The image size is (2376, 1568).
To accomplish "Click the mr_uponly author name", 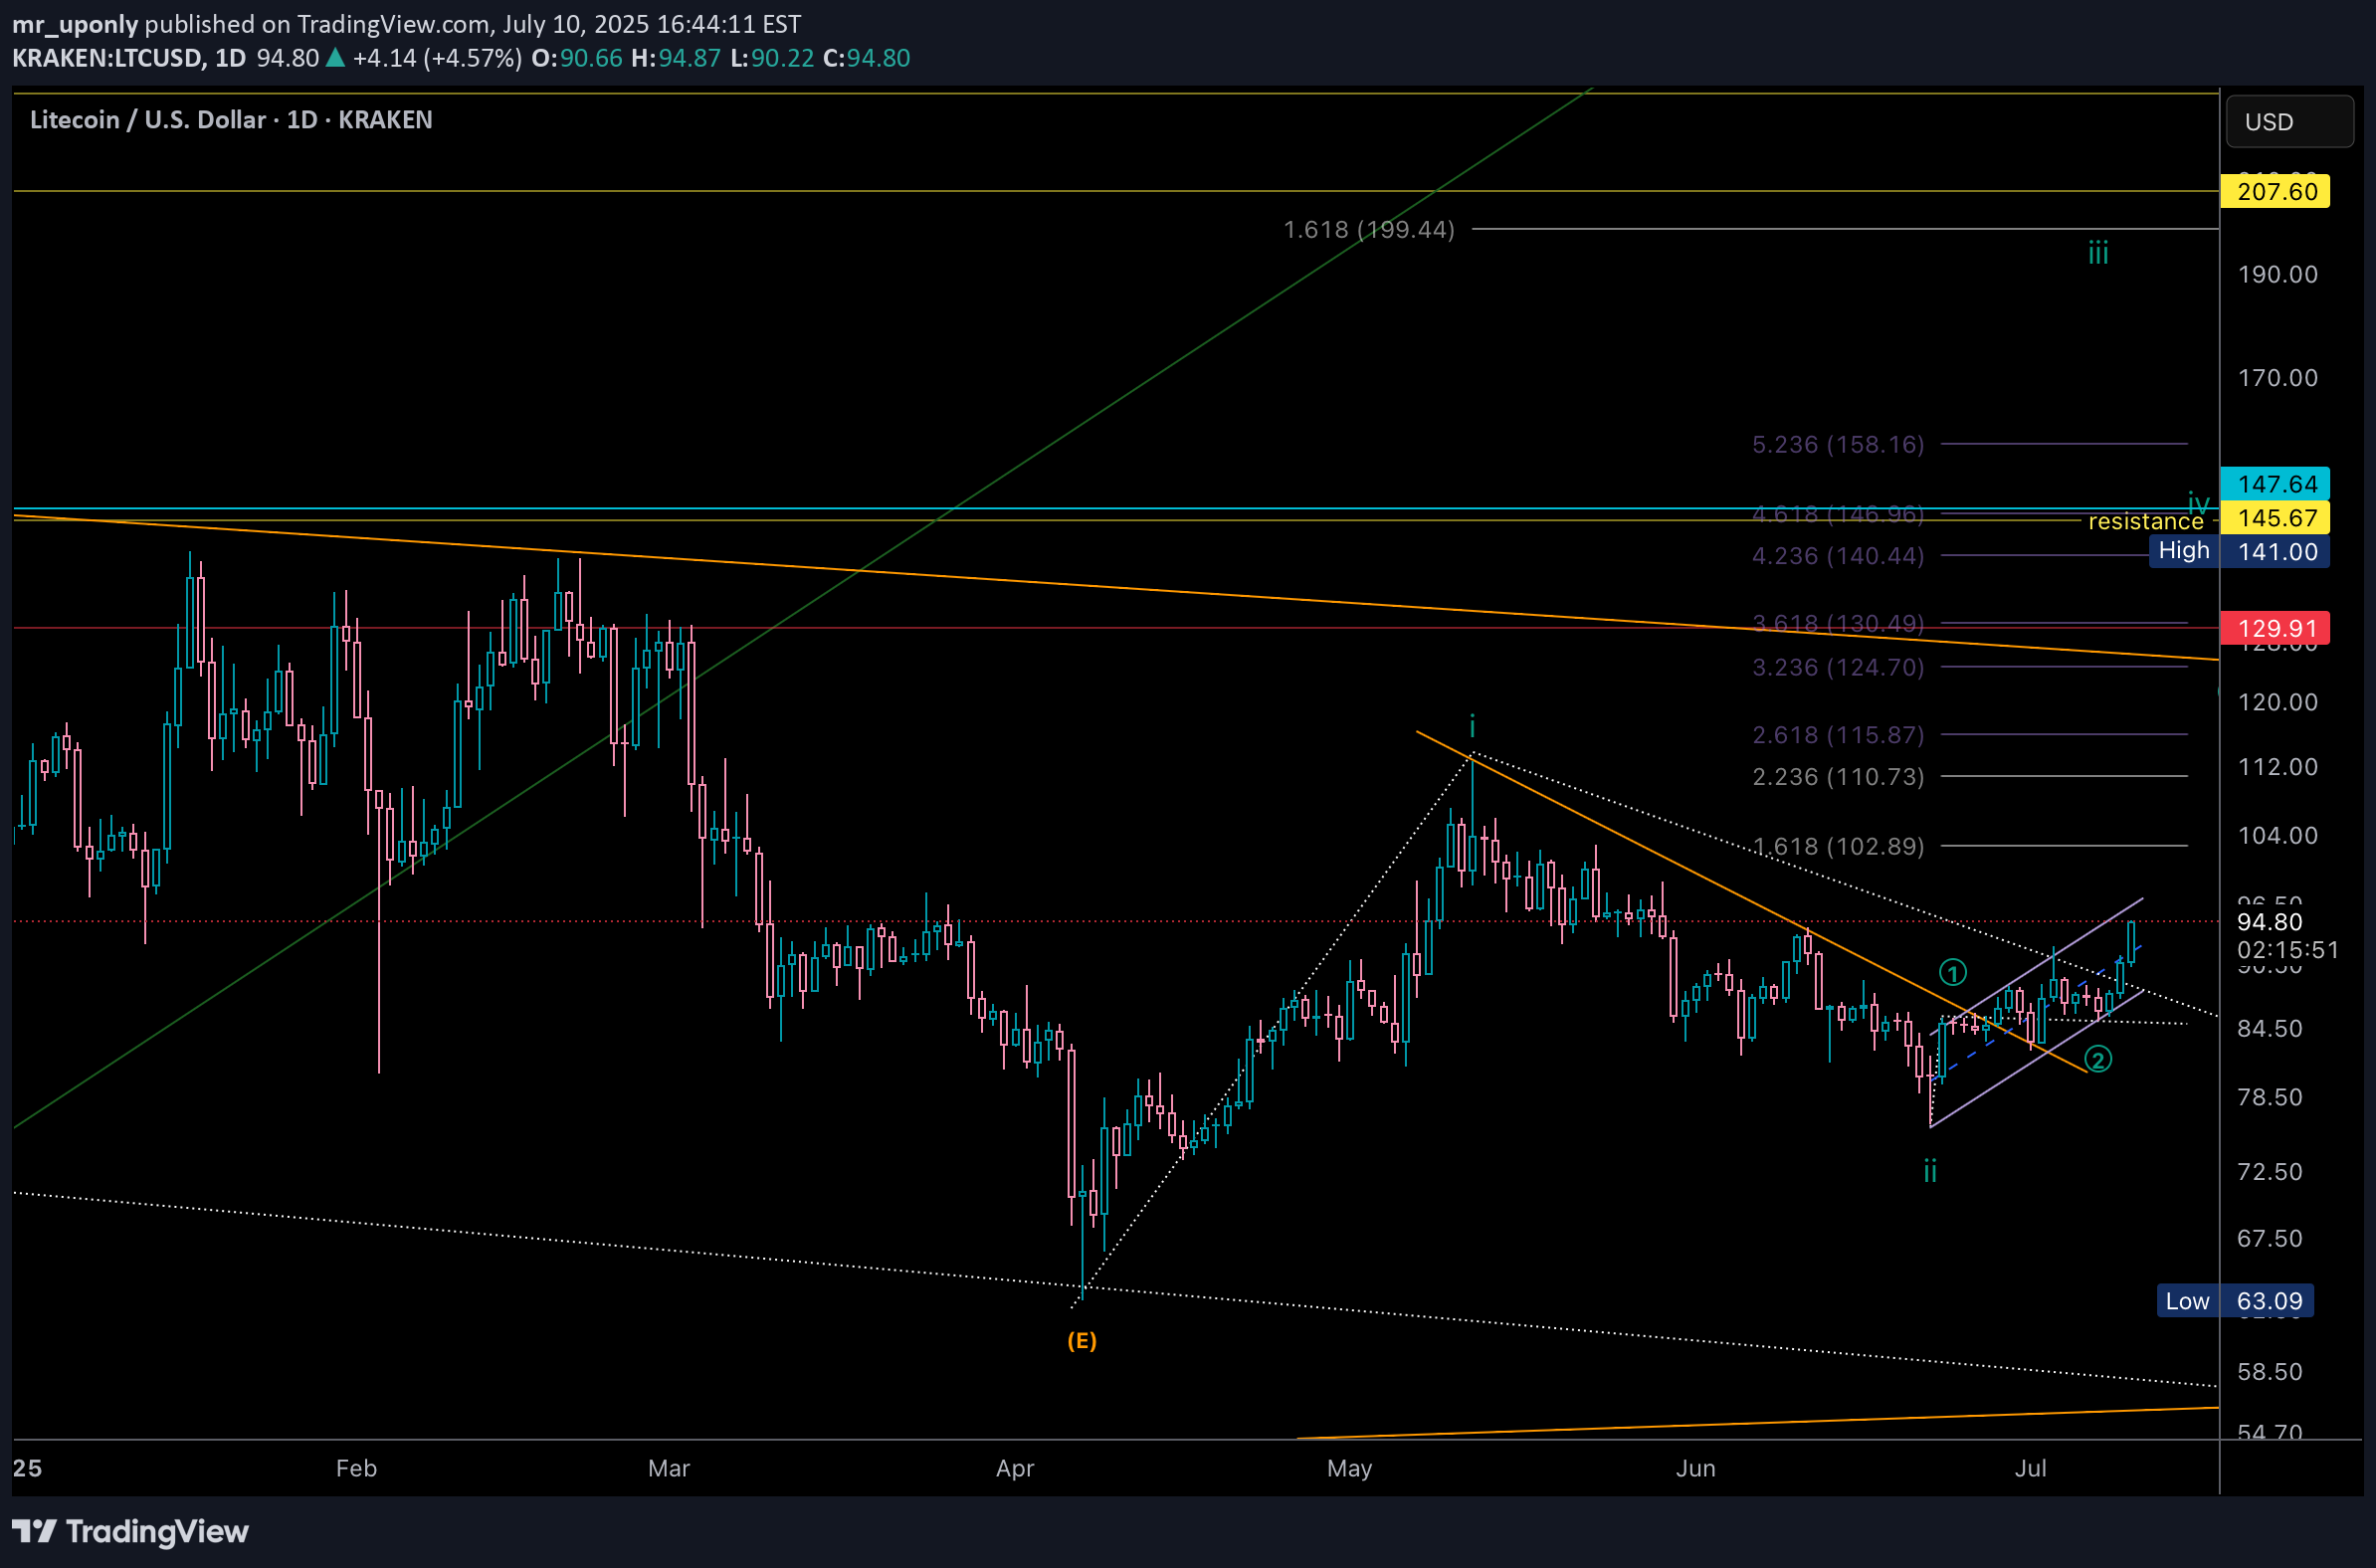I will tap(75, 24).
